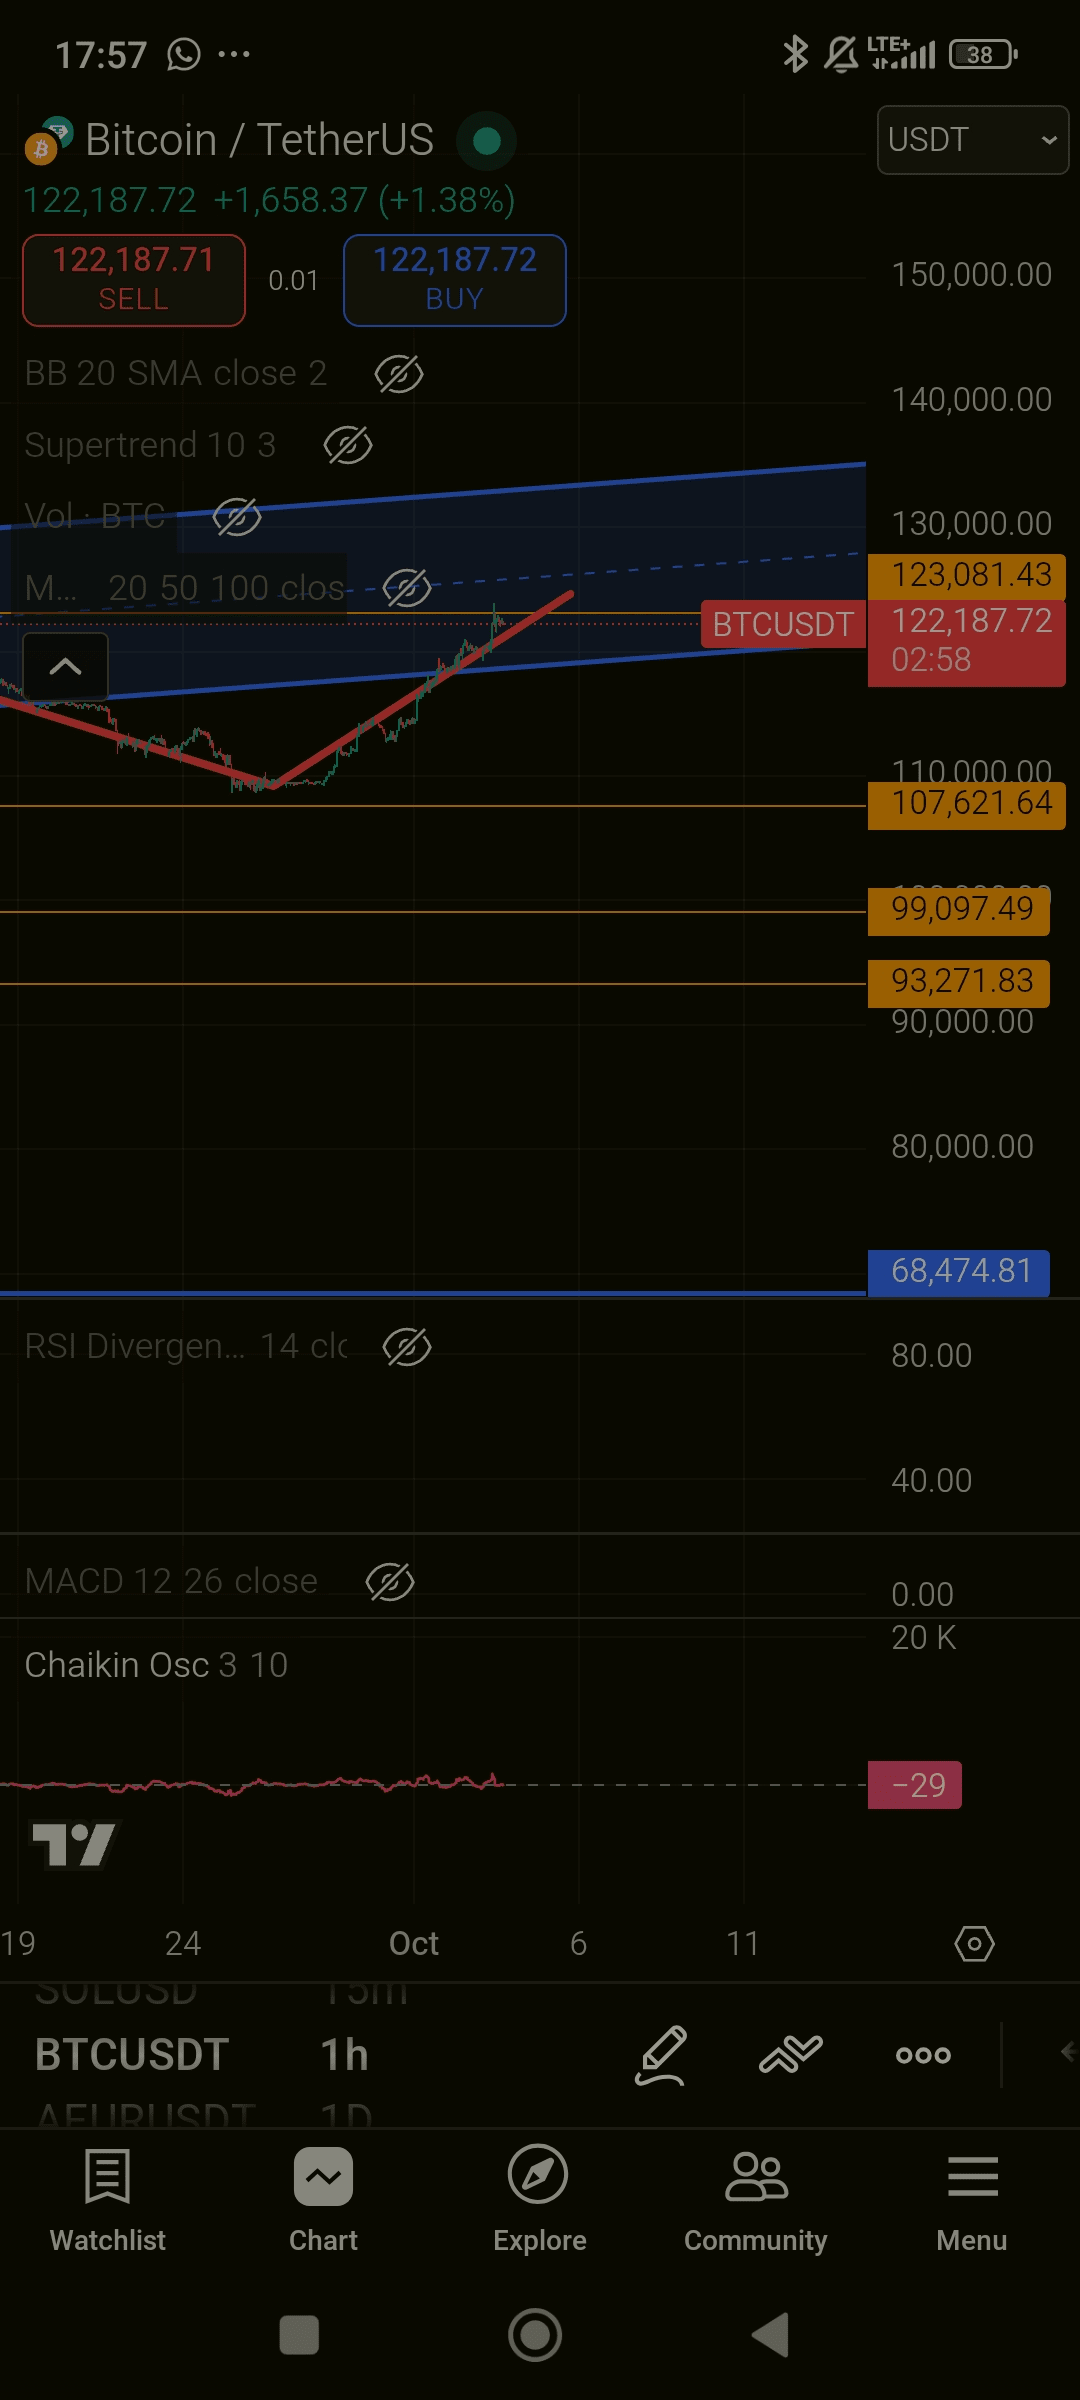
Task: Change the 1h timeframe selector
Action: [344, 2055]
